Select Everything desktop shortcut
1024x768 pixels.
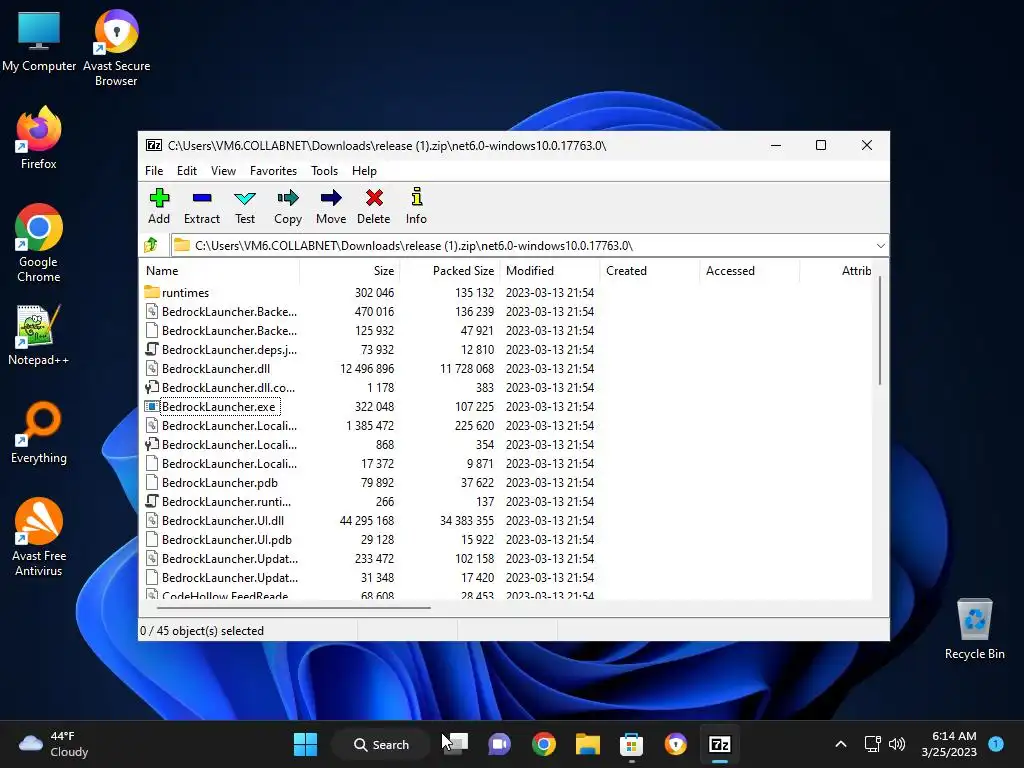[39, 432]
